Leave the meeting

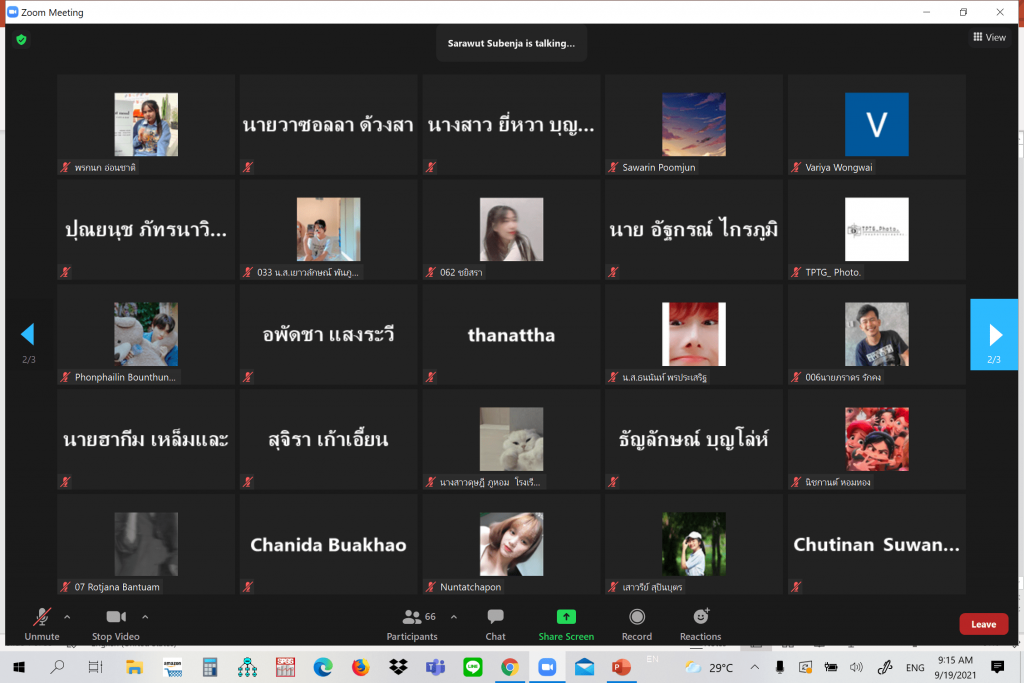click(x=983, y=624)
